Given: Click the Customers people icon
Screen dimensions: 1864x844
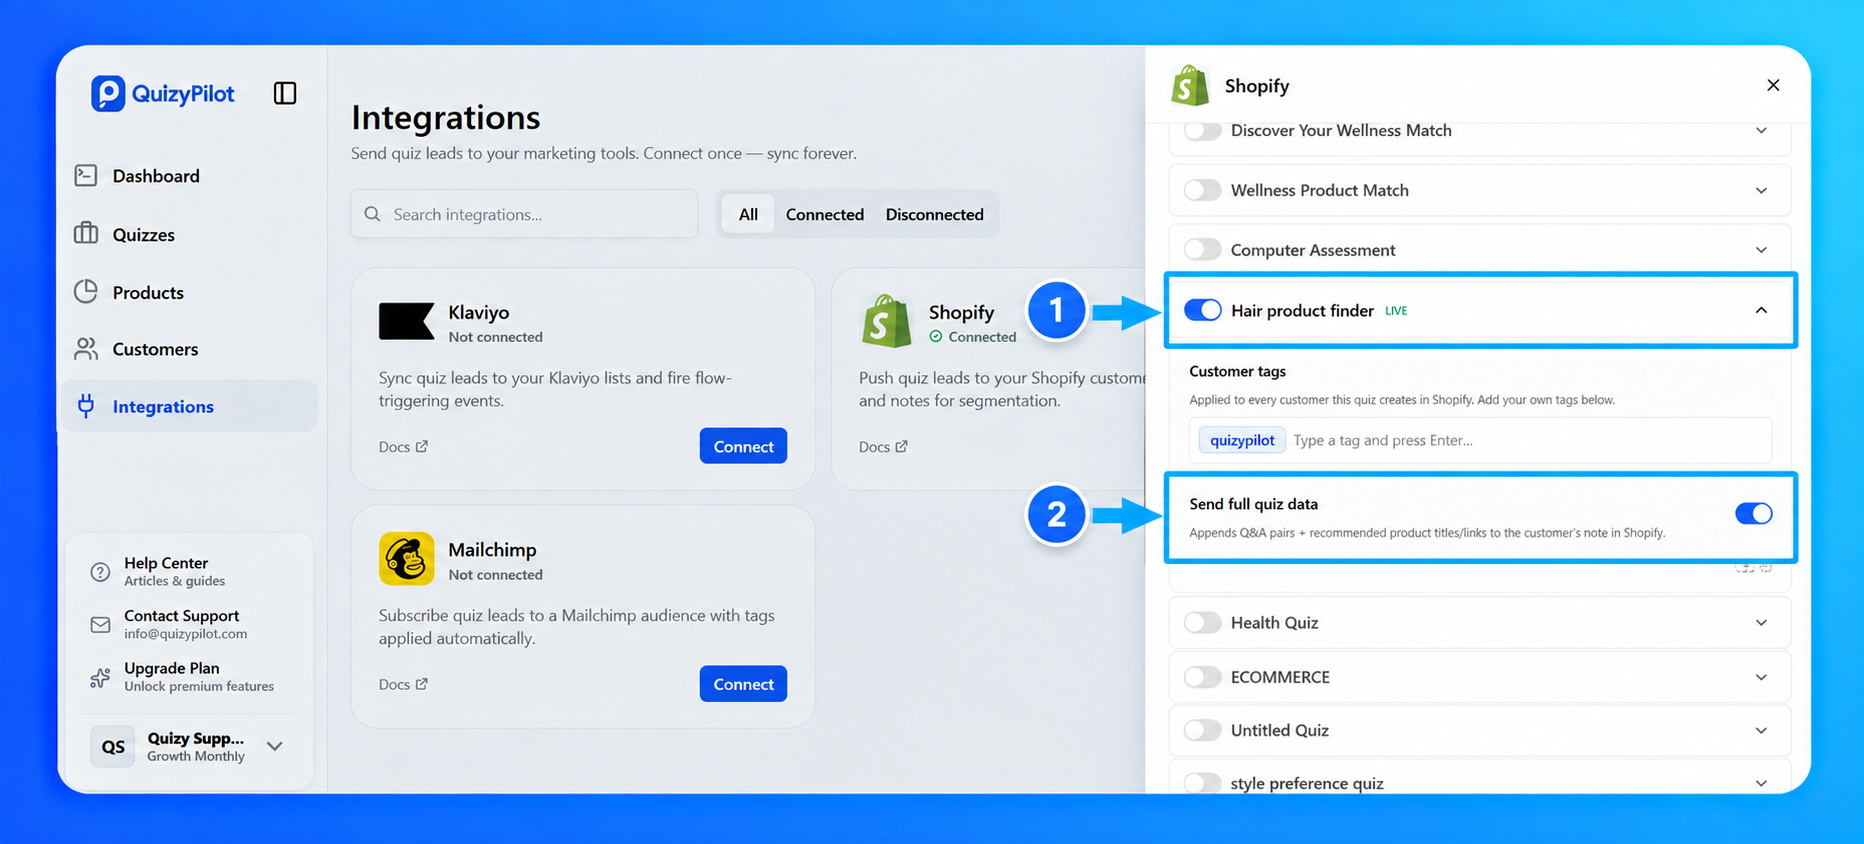Looking at the screenshot, I should click(x=86, y=349).
